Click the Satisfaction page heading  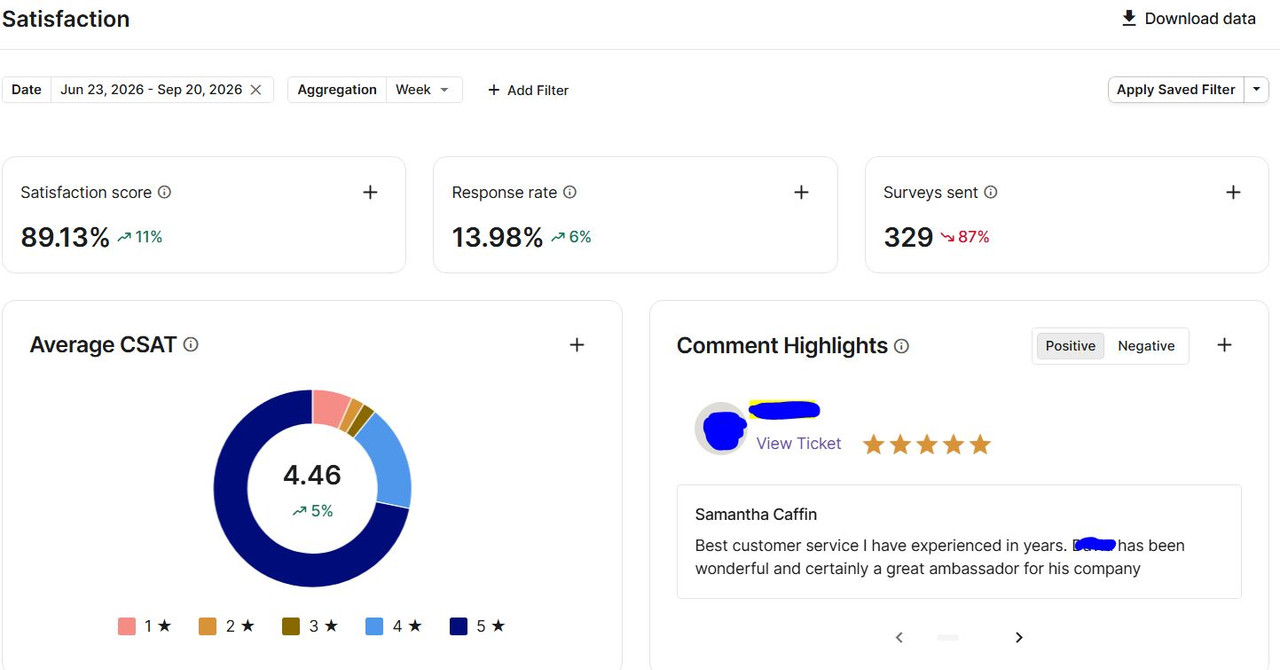(x=66, y=19)
